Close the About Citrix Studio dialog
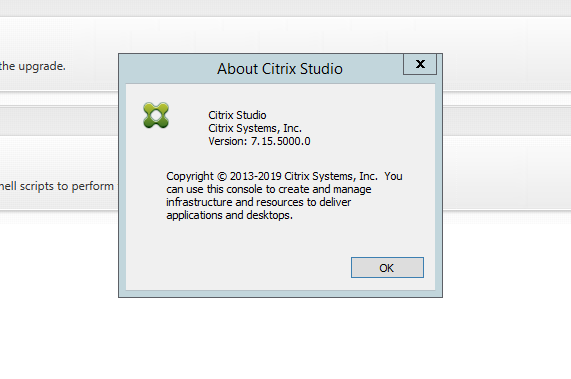Screen dimensions: 571x379 (x=420, y=64)
